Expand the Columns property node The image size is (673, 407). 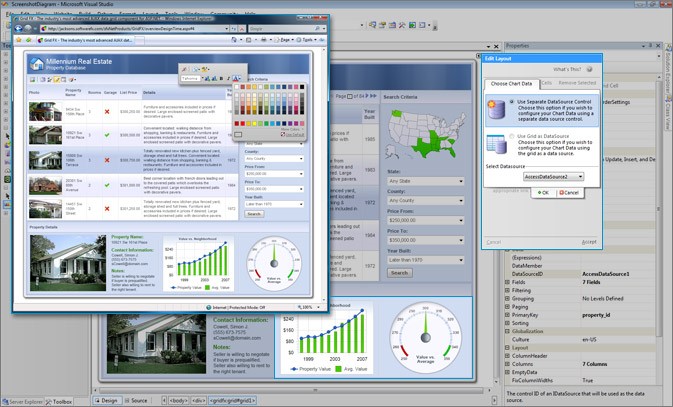tap(507, 364)
